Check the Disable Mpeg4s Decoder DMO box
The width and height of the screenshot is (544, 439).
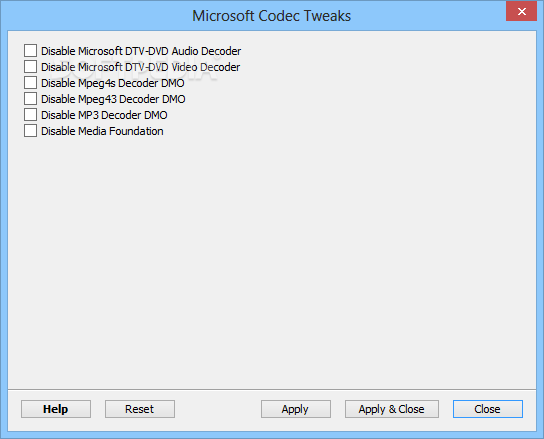(x=31, y=83)
